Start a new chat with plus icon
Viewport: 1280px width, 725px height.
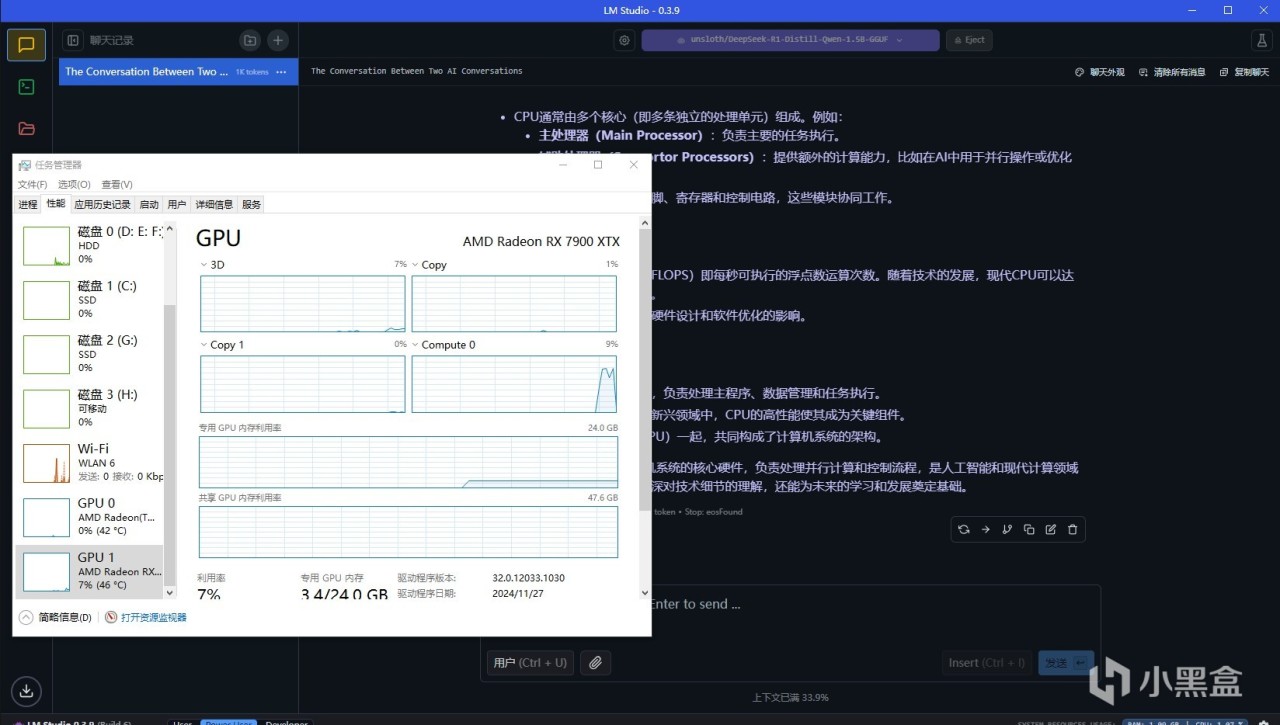(x=278, y=40)
